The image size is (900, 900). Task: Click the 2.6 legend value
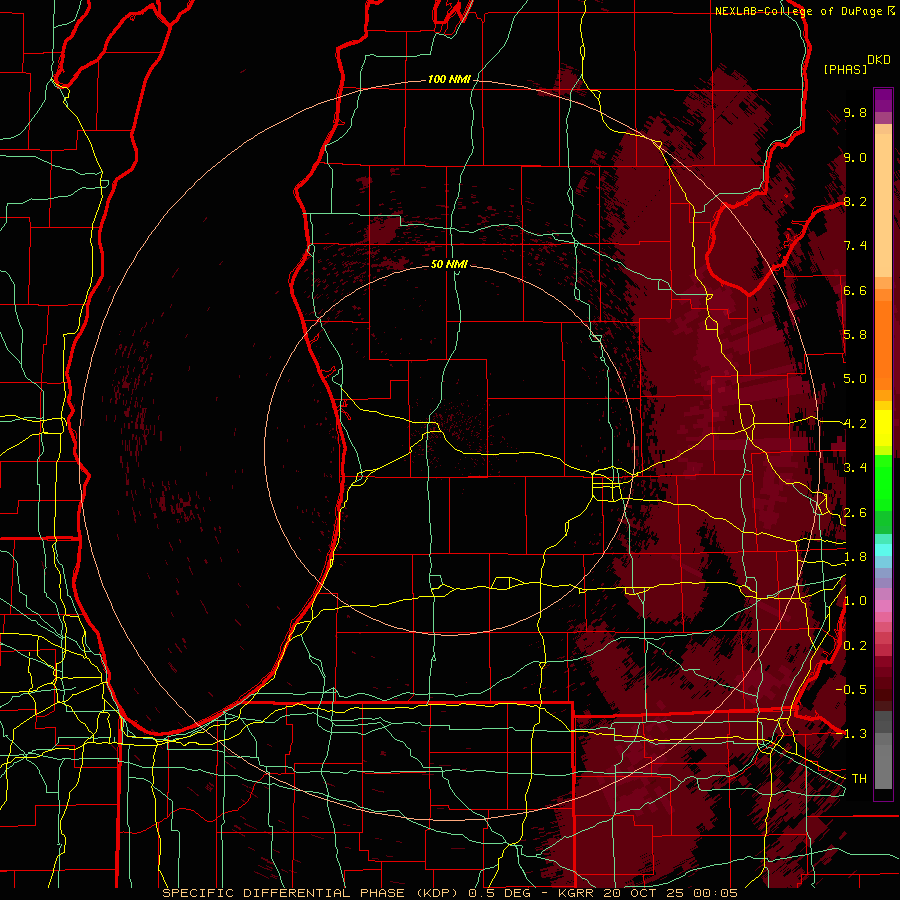coord(855,513)
